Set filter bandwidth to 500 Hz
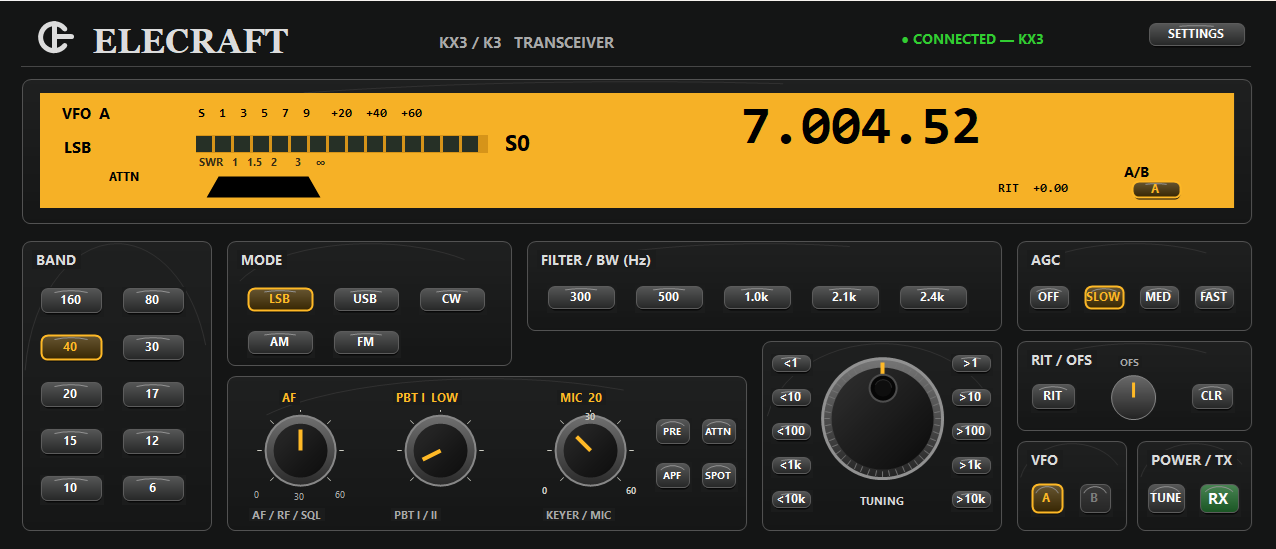Screen dimensions: 1276x549 [669, 297]
